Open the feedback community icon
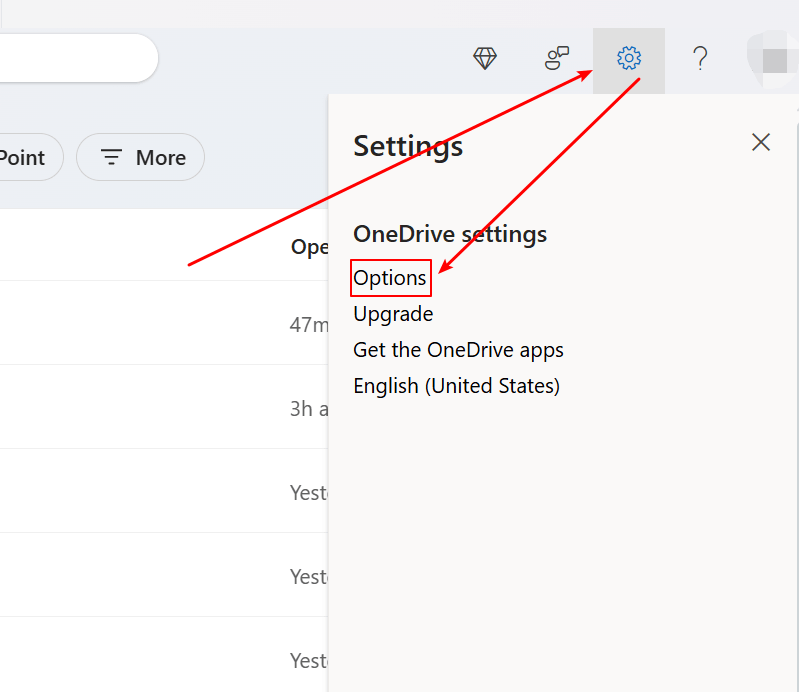The height and width of the screenshot is (692, 799). (556, 58)
